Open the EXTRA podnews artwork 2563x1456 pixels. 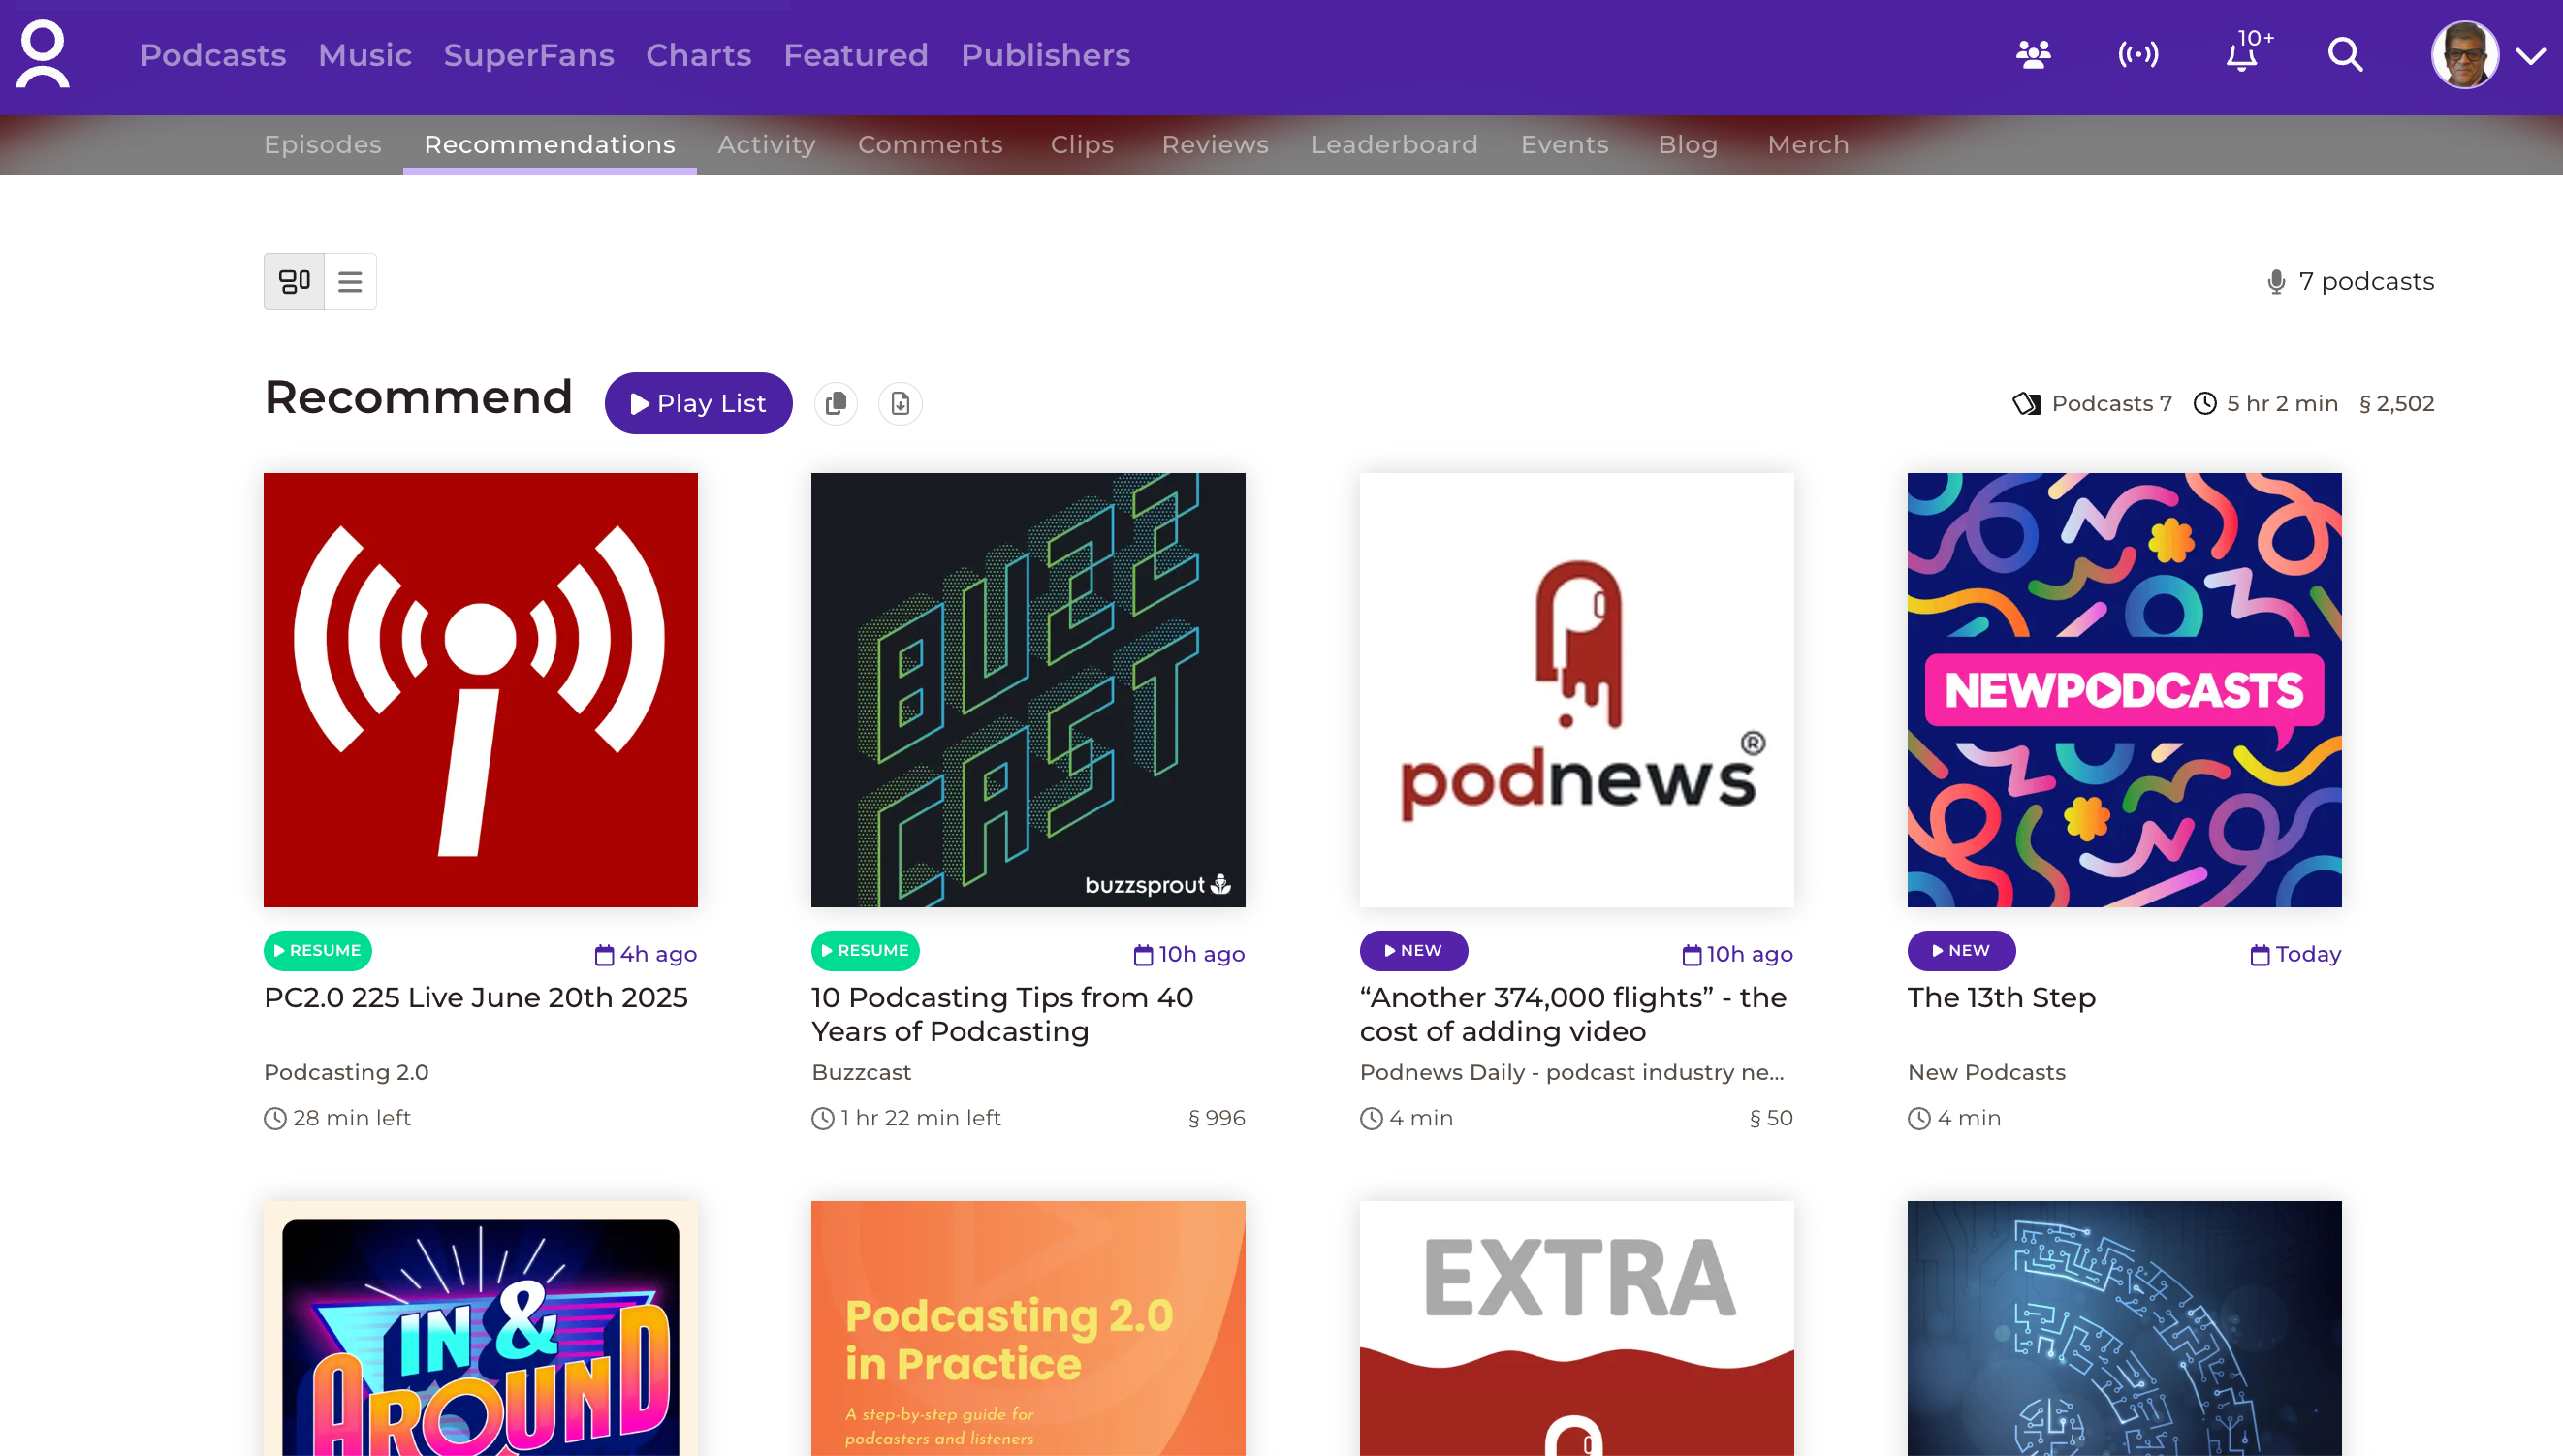1576,1328
